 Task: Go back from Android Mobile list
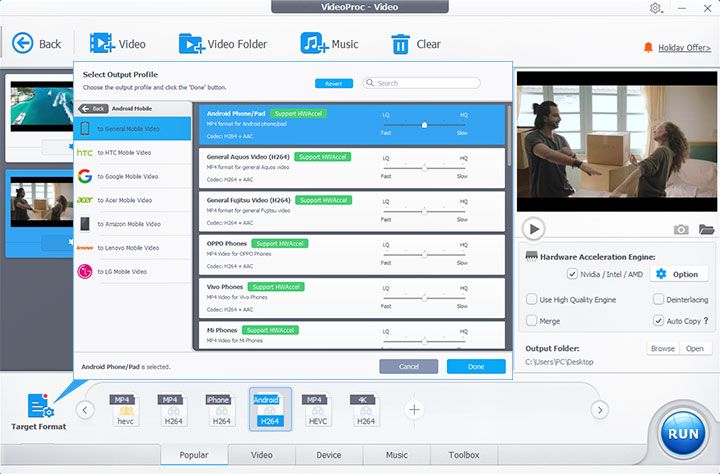coord(93,108)
